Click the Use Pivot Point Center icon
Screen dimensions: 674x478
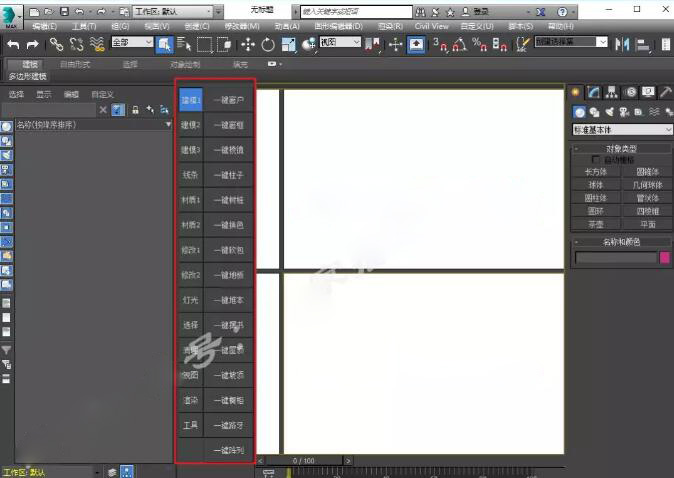[372, 44]
